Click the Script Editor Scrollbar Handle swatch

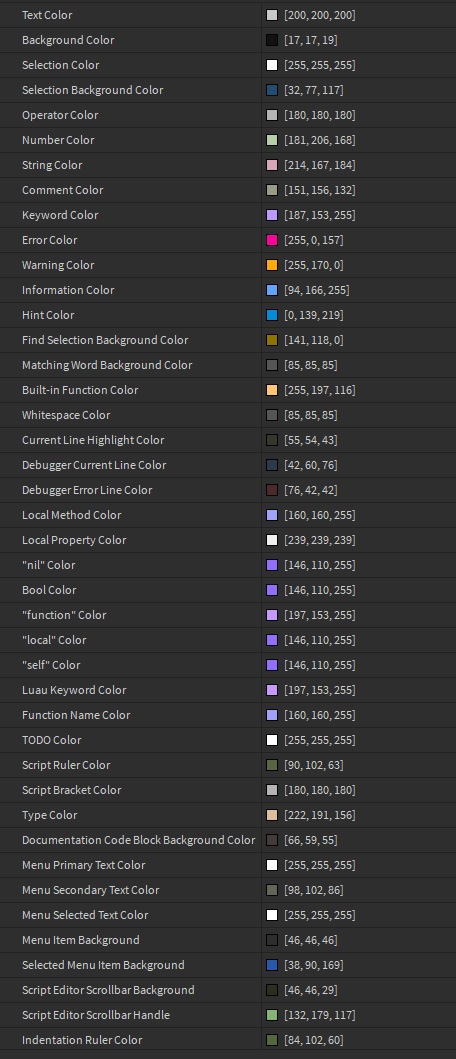click(272, 1014)
